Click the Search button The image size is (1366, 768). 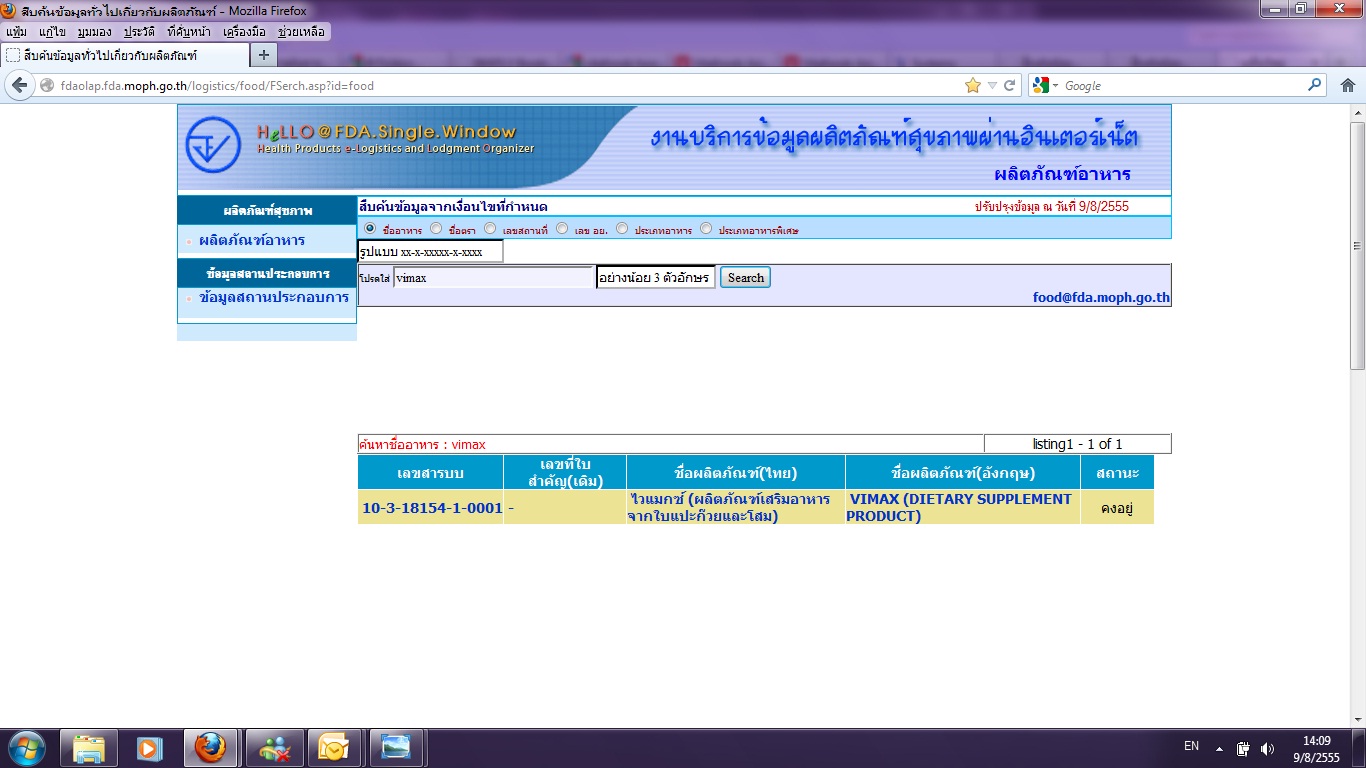[x=745, y=278]
